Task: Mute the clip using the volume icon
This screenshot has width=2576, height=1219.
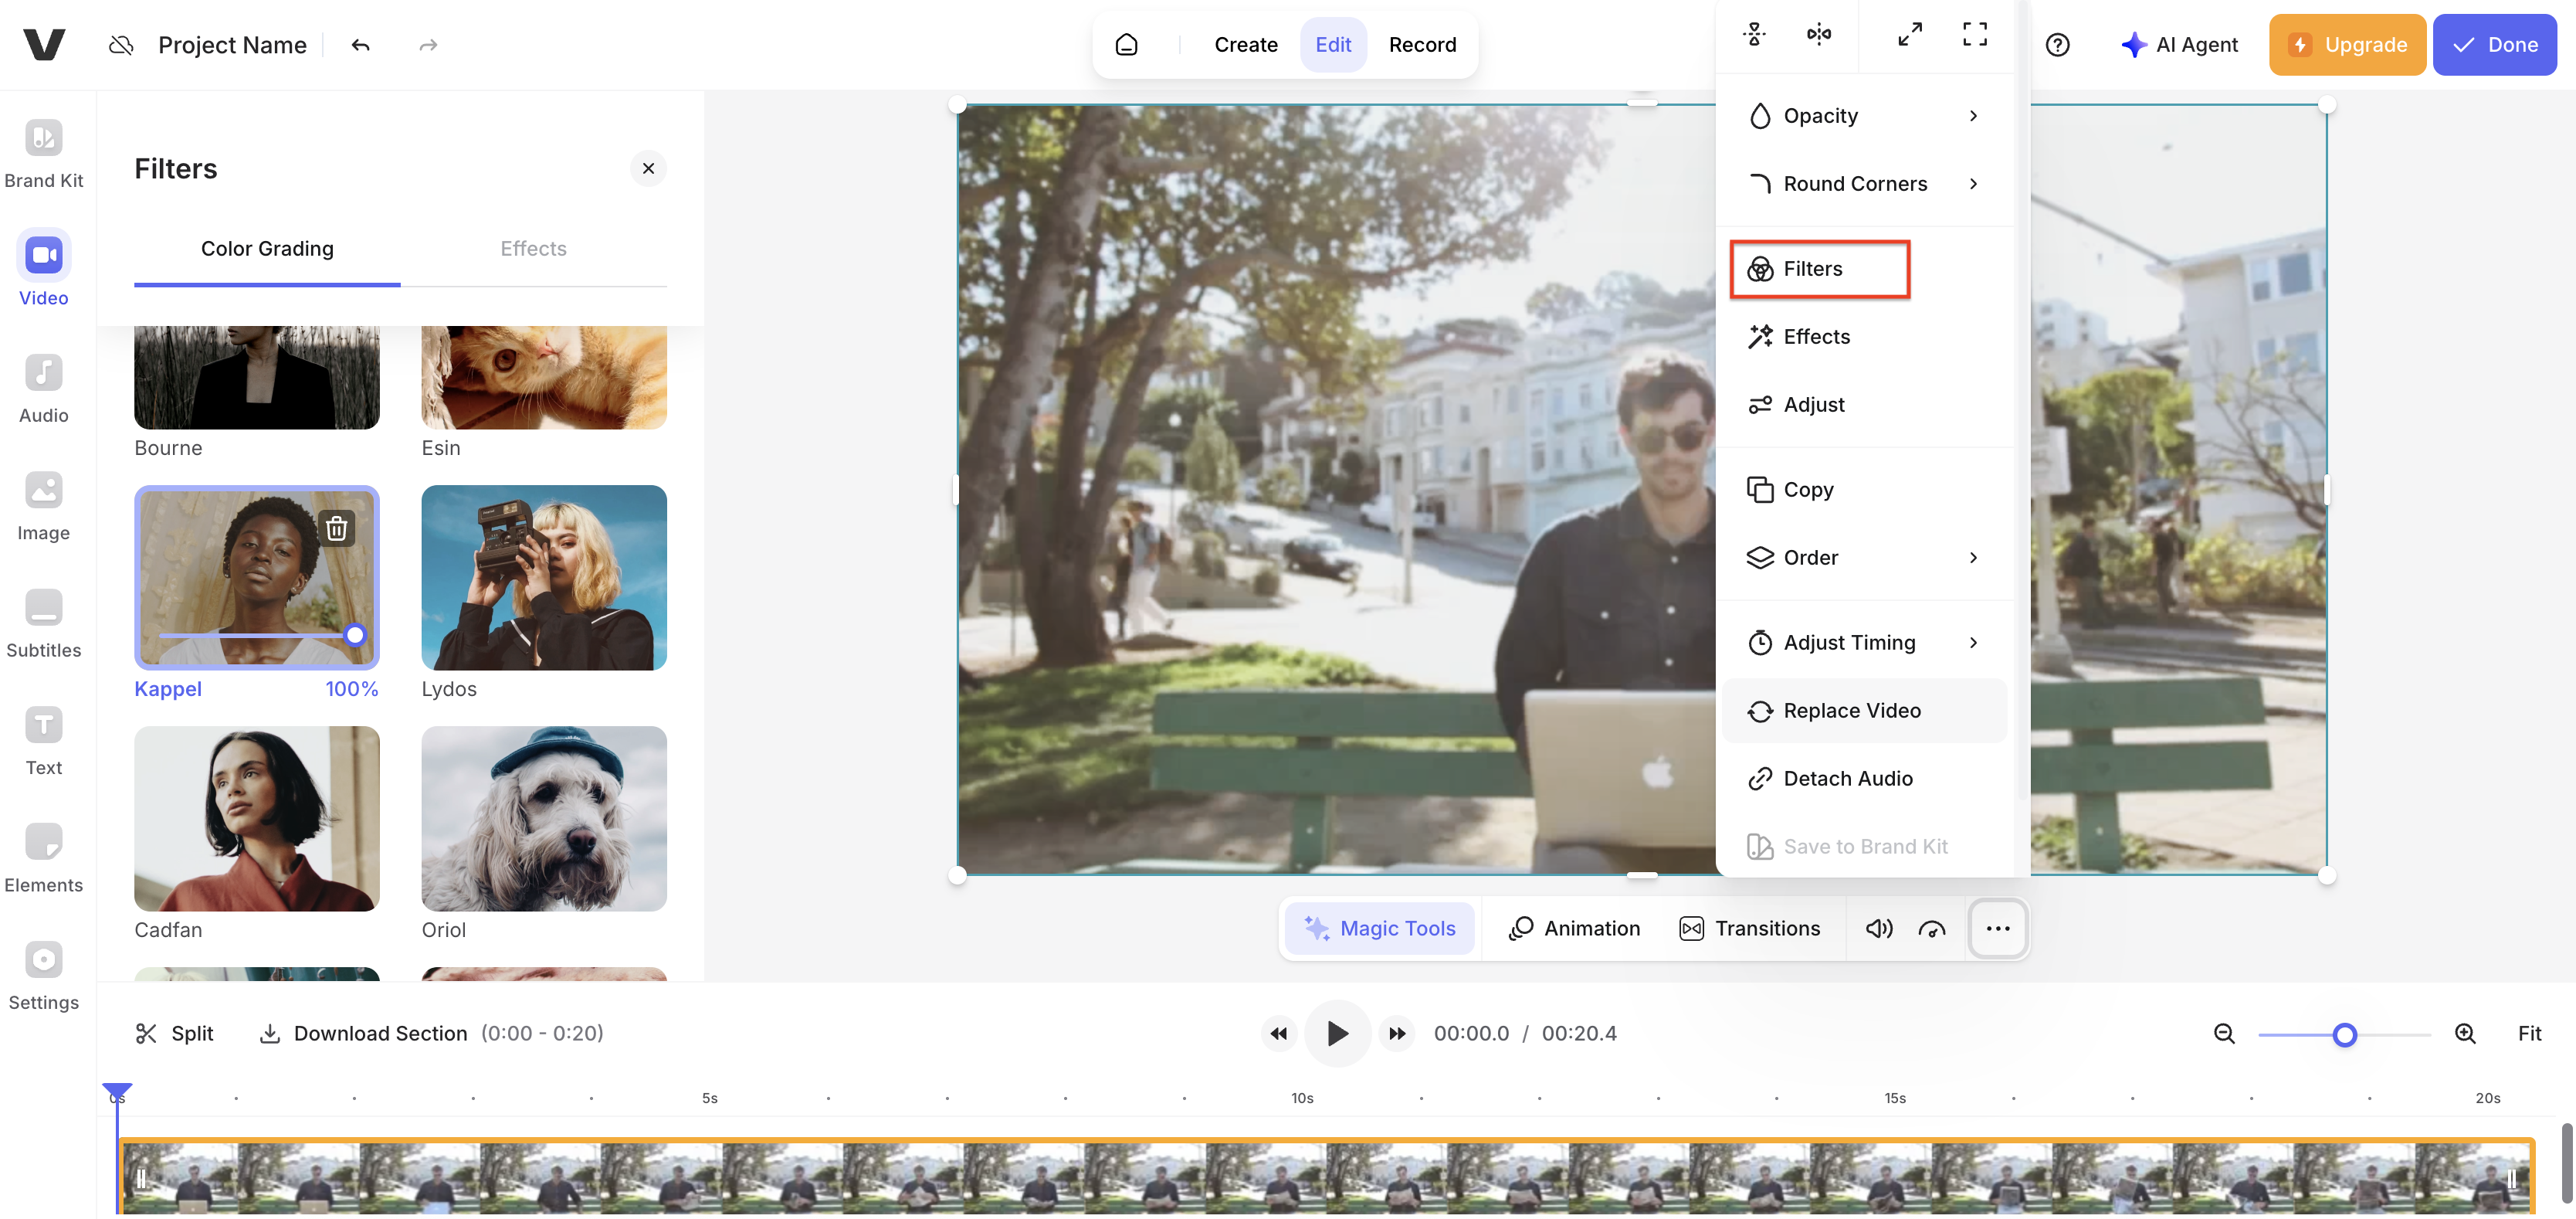Action: tap(1879, 928)
